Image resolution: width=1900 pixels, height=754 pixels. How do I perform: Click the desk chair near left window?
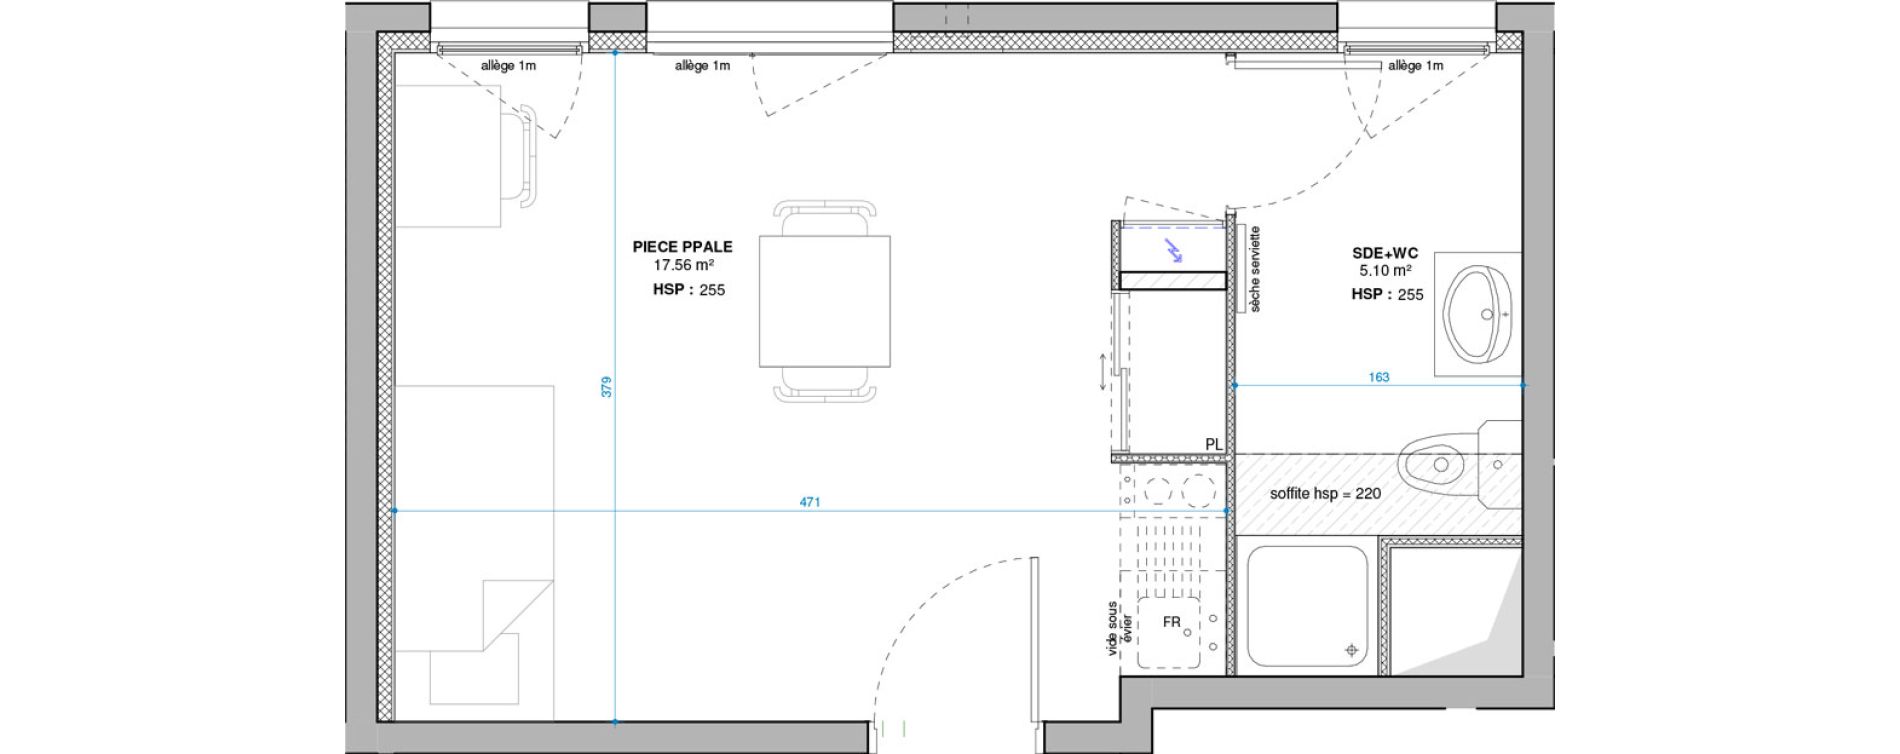click(519, 158)
